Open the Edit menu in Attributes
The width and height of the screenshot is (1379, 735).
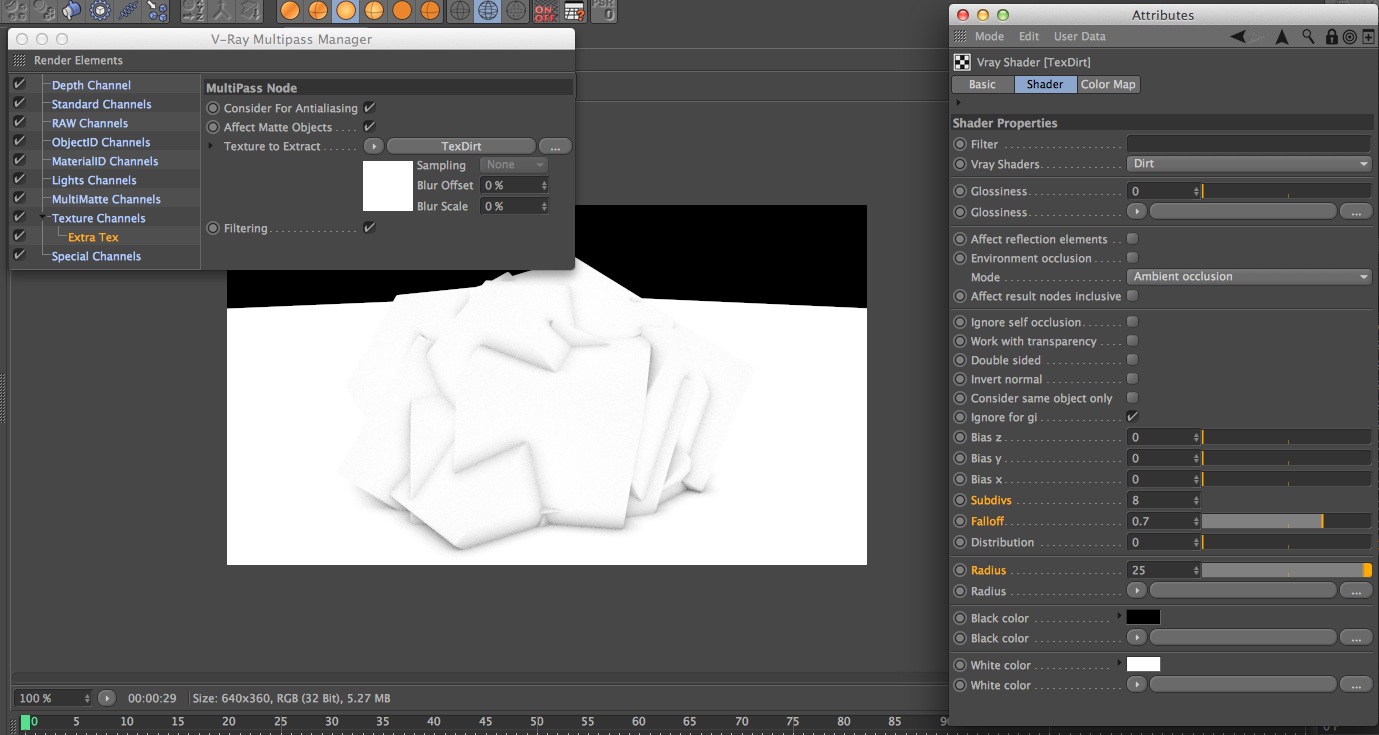[1029, 37]
